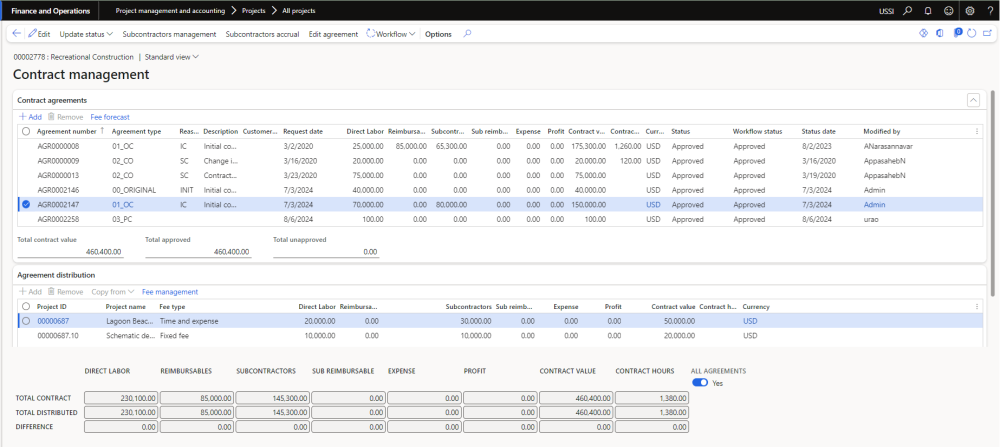Click Fee management button
This screenshot has width=1000, height=447.
(x=170, y=292)
